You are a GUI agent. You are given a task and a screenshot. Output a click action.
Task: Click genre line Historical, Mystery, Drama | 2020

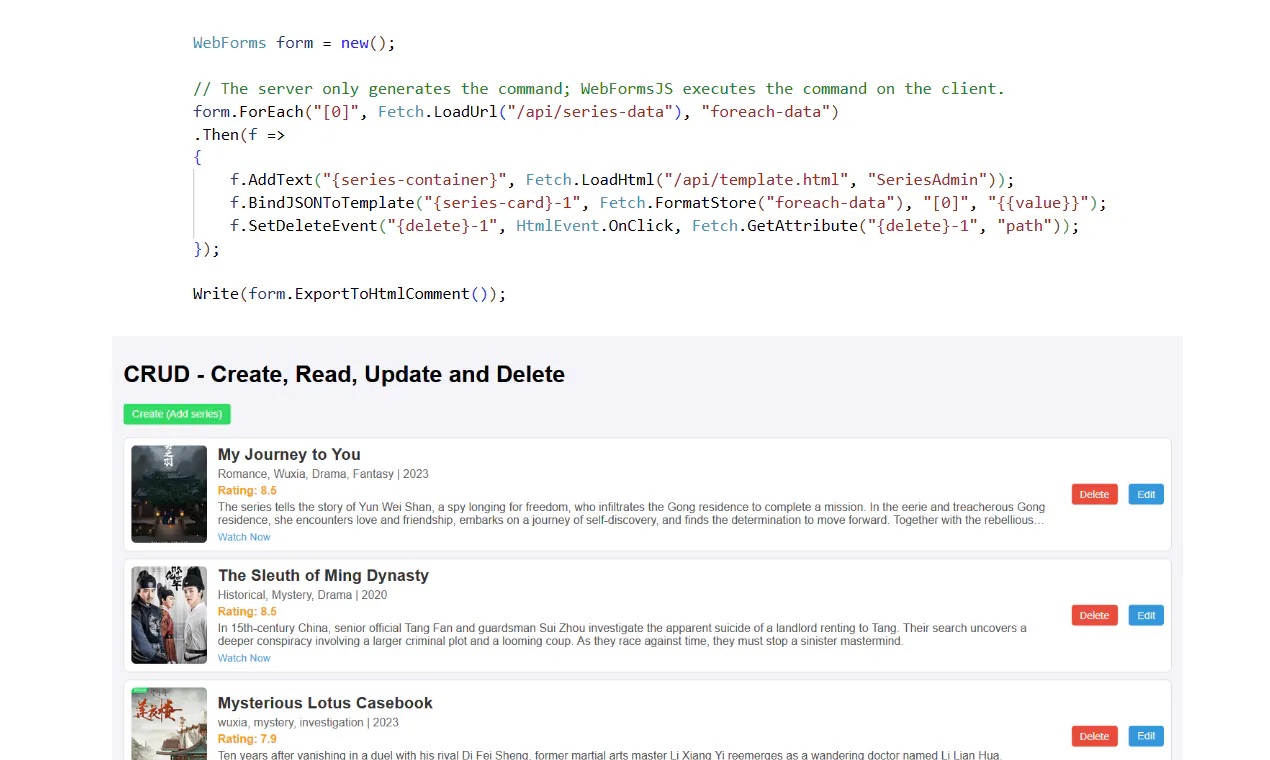302,595
